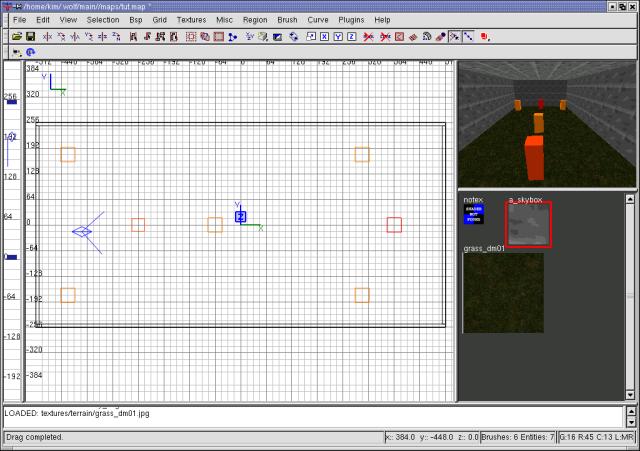Viewport: 640px width, 451px height.
Task: Expand the Region menu
Action: click(x=255, y=20)
